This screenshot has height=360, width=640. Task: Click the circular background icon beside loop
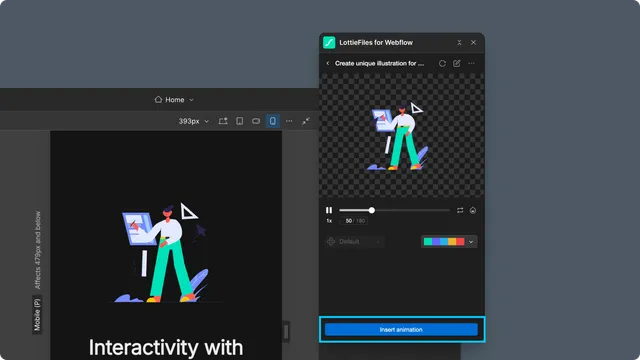(x=473, y=210)
